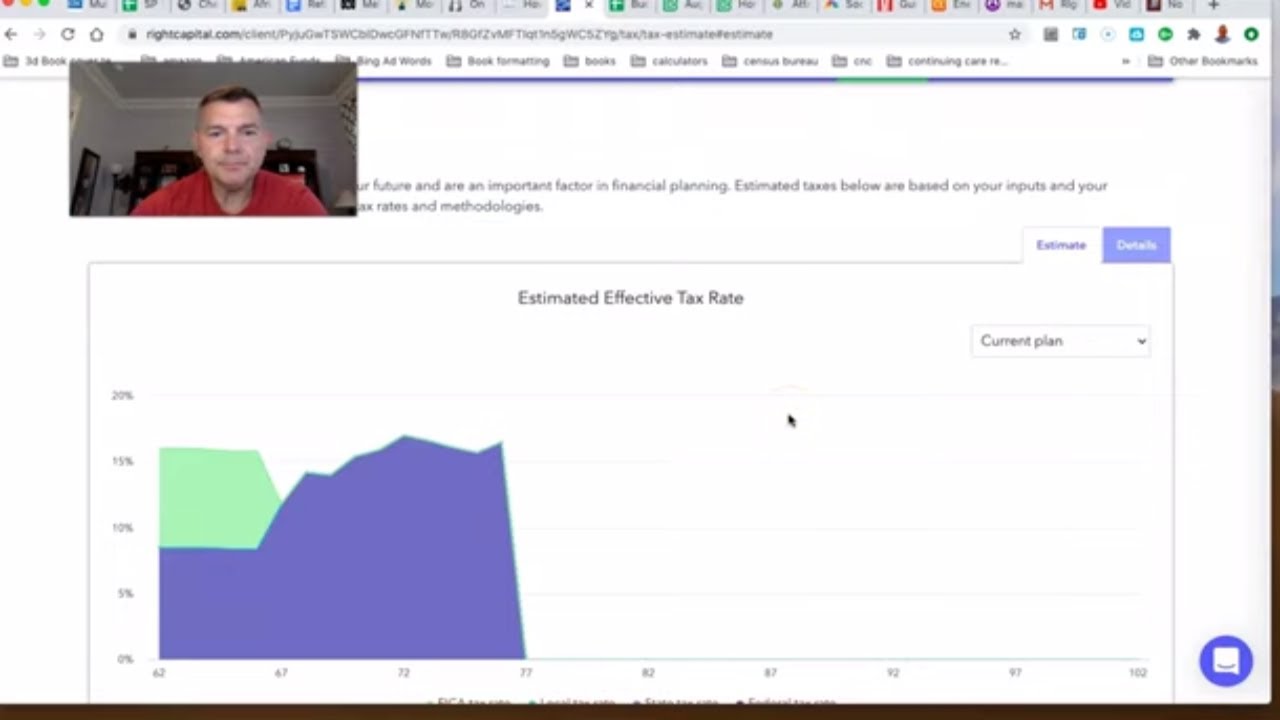This screenshot has width=1280, height=720.
Task: Show hidden bookmarks via double chevron
Action: (x=1126, y=61)
